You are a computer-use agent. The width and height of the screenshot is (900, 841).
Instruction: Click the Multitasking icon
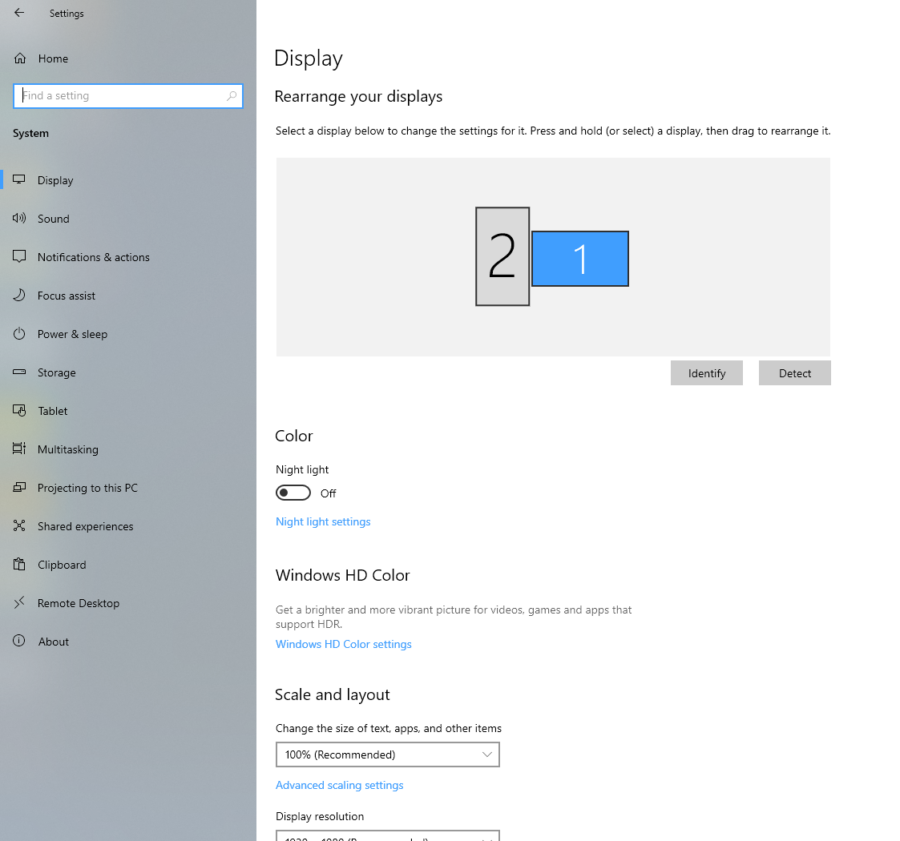(20, 449)
